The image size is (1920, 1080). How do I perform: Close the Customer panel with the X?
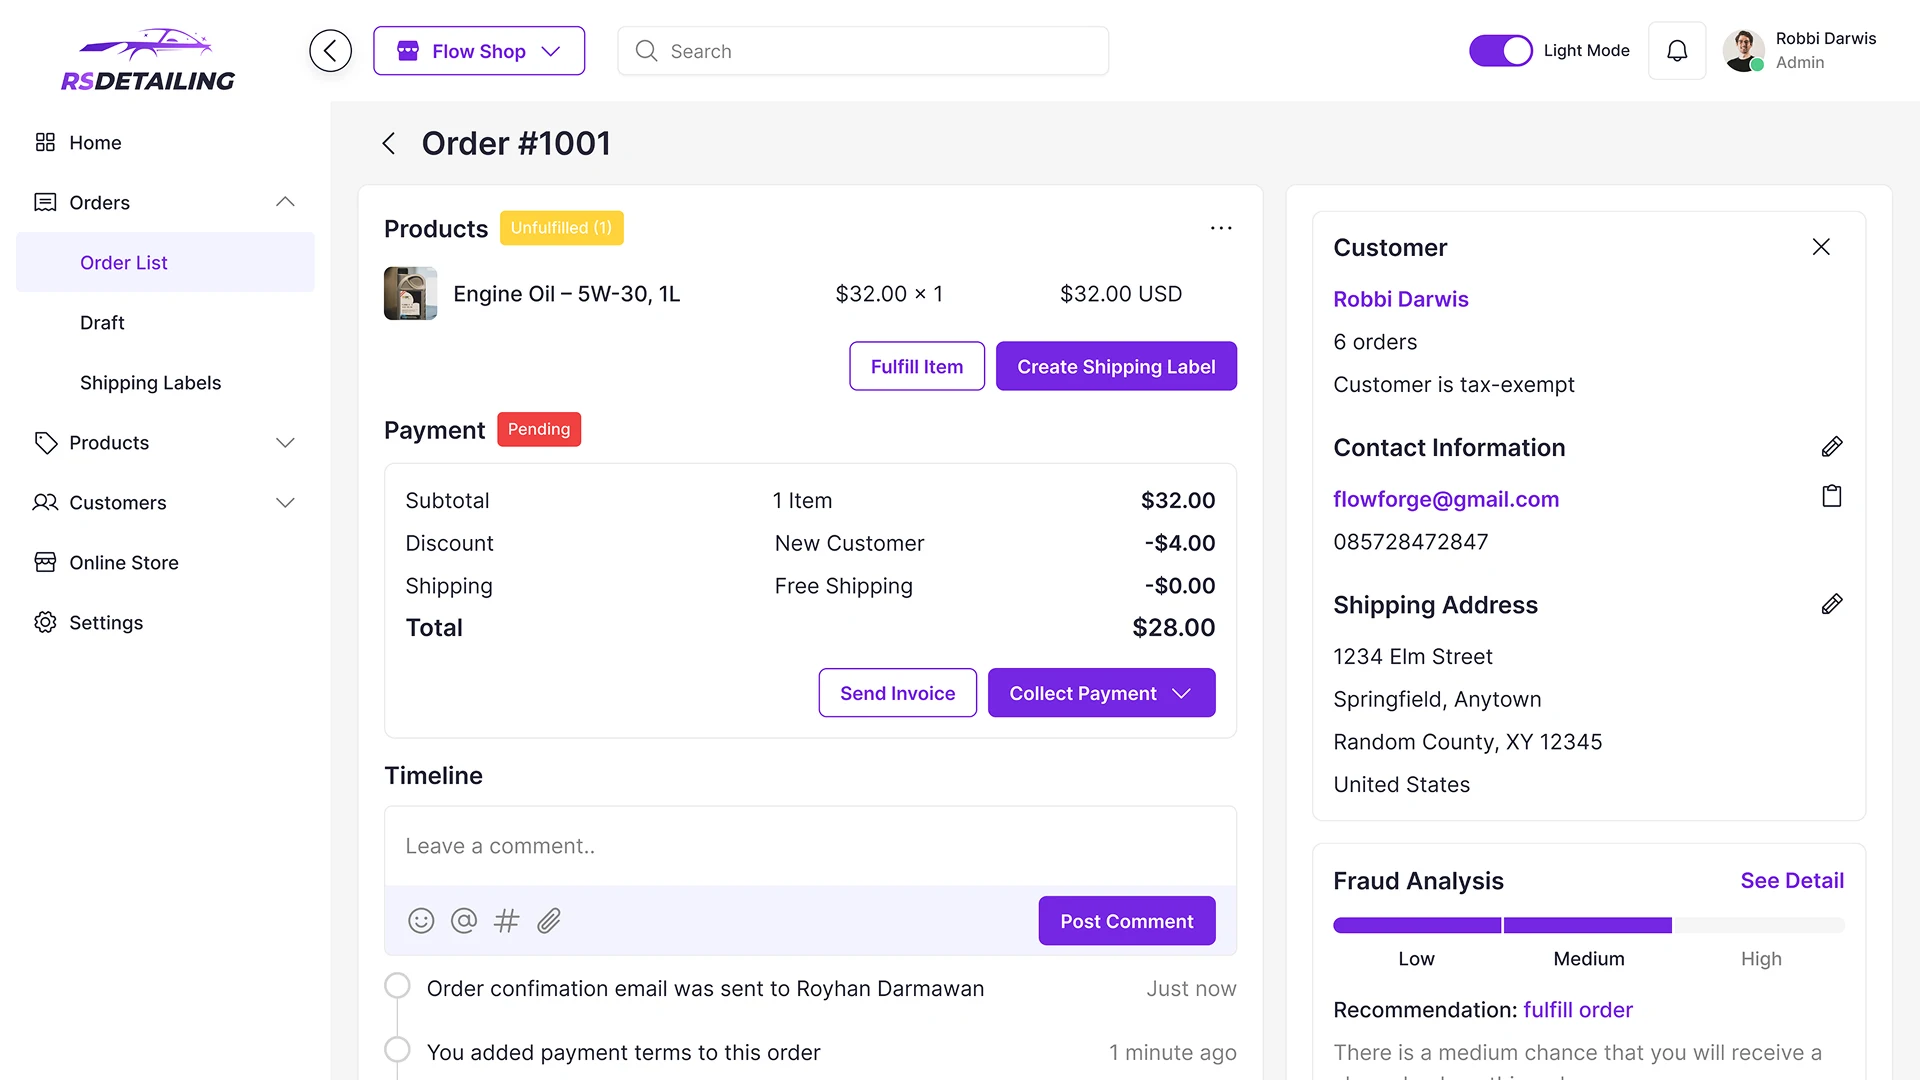(1820, 246)
